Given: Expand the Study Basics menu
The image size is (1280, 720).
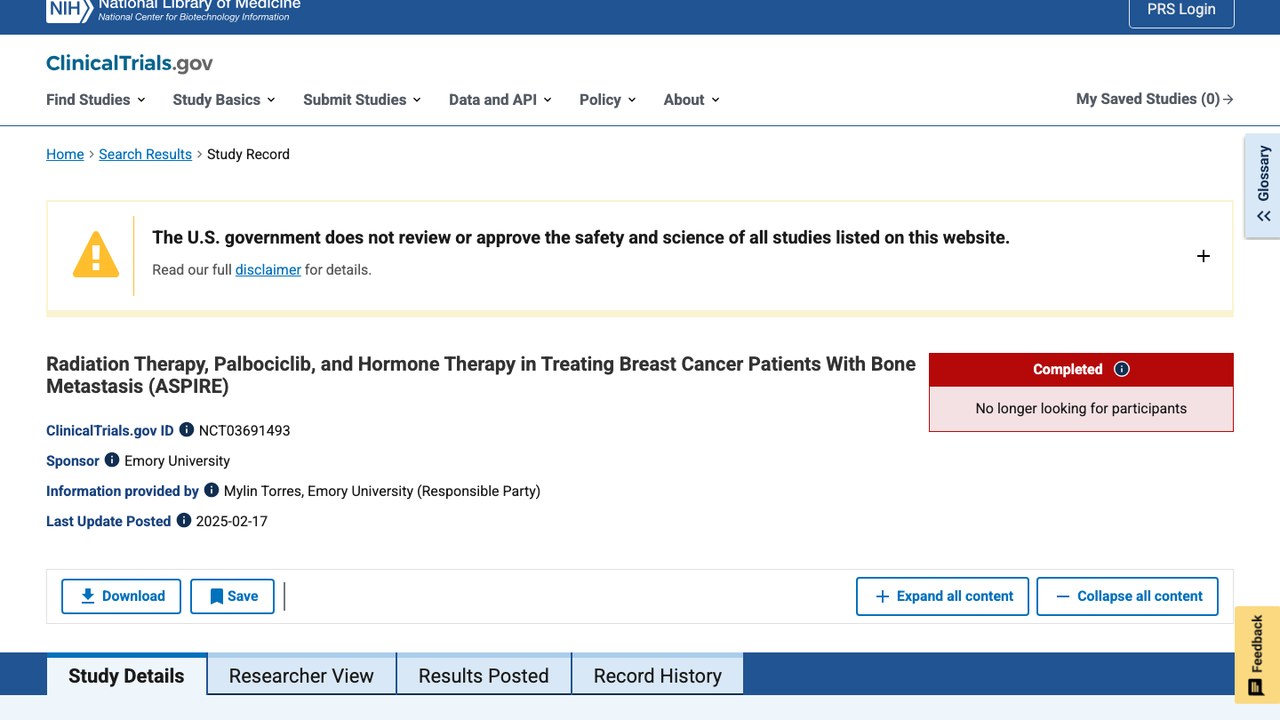Looking at the screenshot, I should click(x=224, y=99).
